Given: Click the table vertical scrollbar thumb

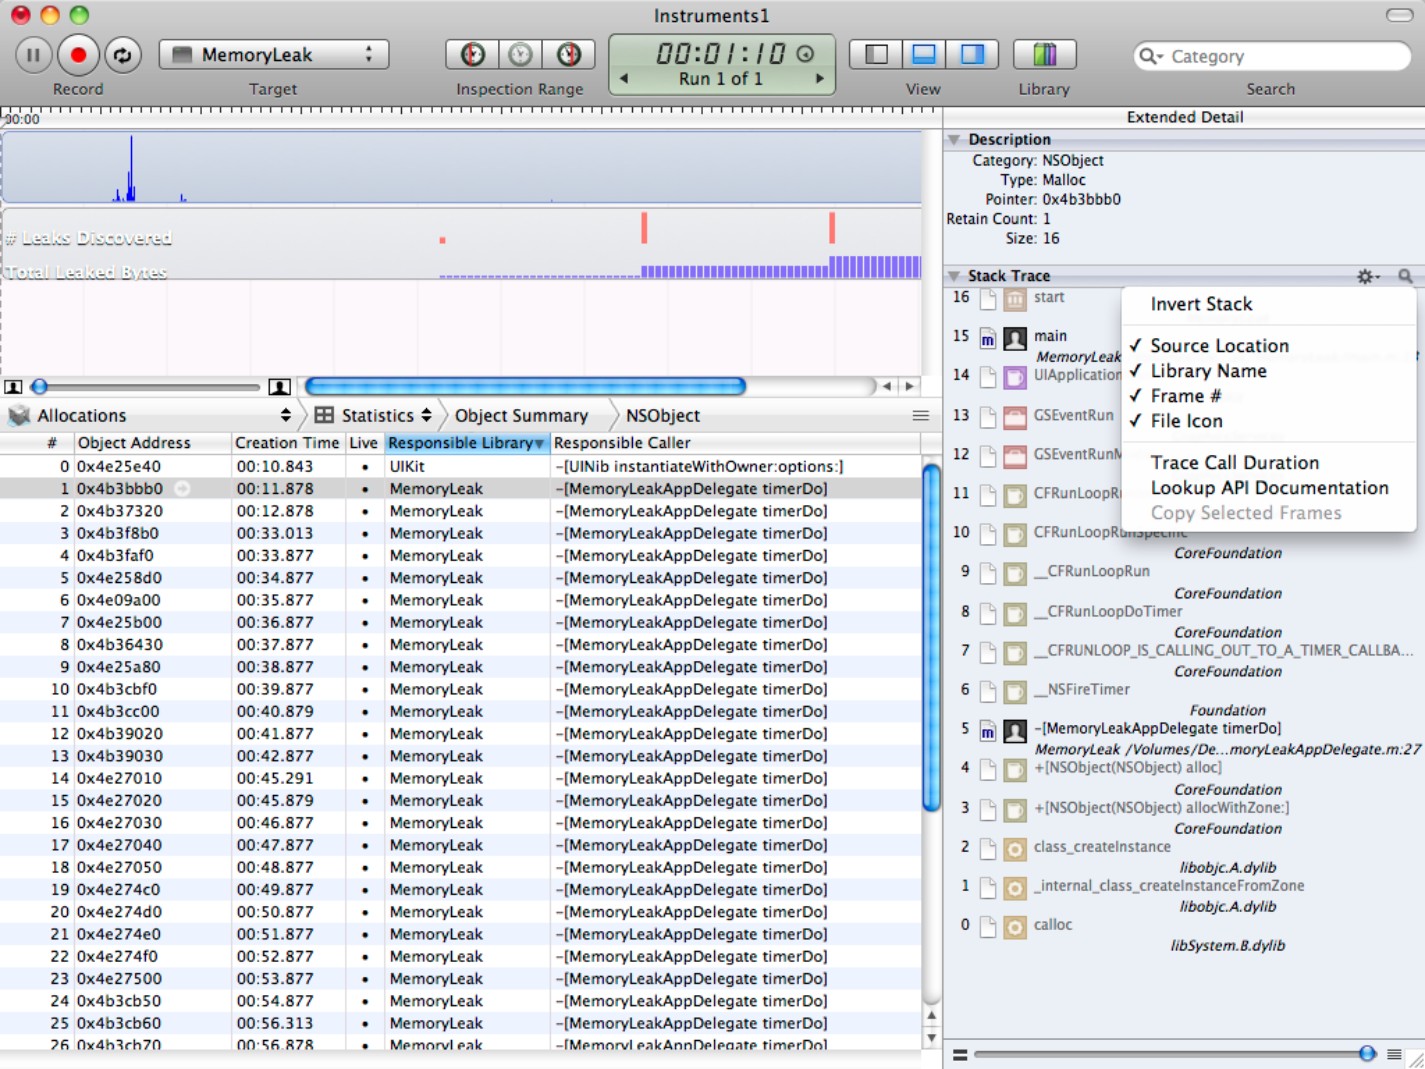Looking at the screenshot, I should pos(931,637).
